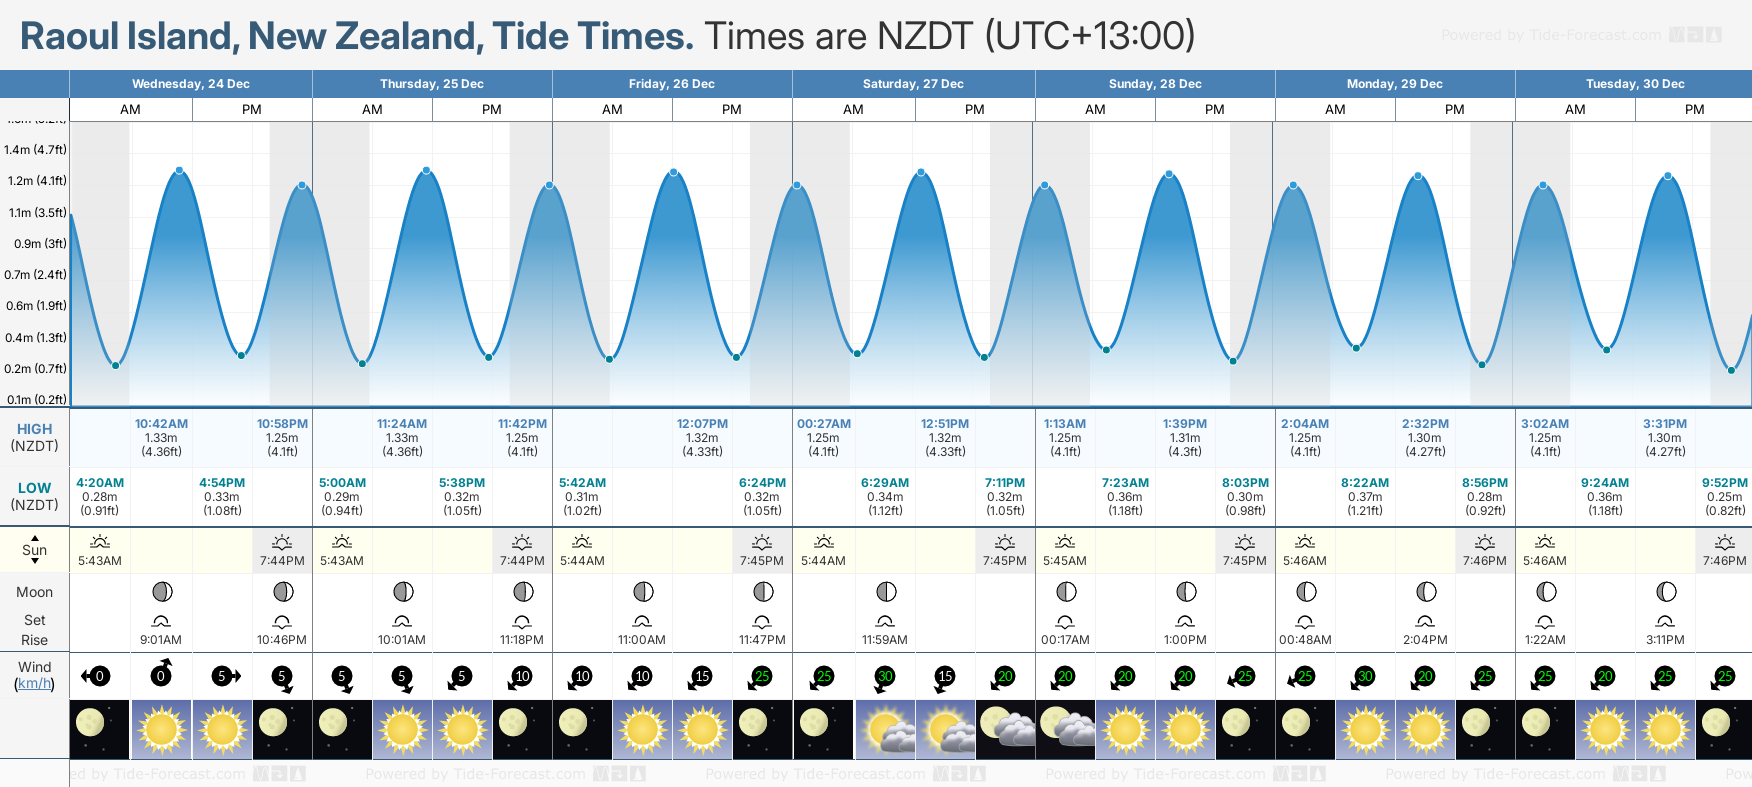Click the moon phase icon above Sunday's 1:00PM

pos(1185,592)
